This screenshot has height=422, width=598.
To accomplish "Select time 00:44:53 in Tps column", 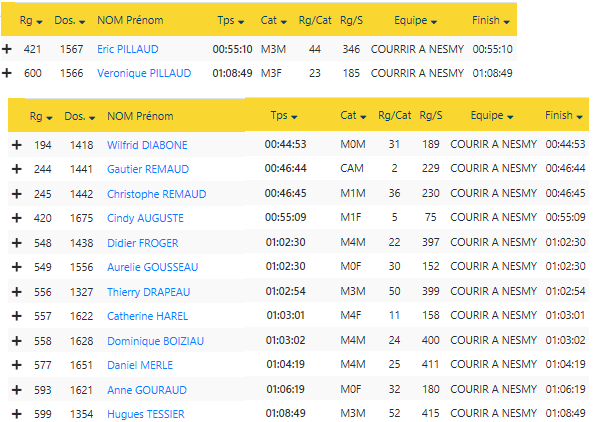I will click(286, 144).
